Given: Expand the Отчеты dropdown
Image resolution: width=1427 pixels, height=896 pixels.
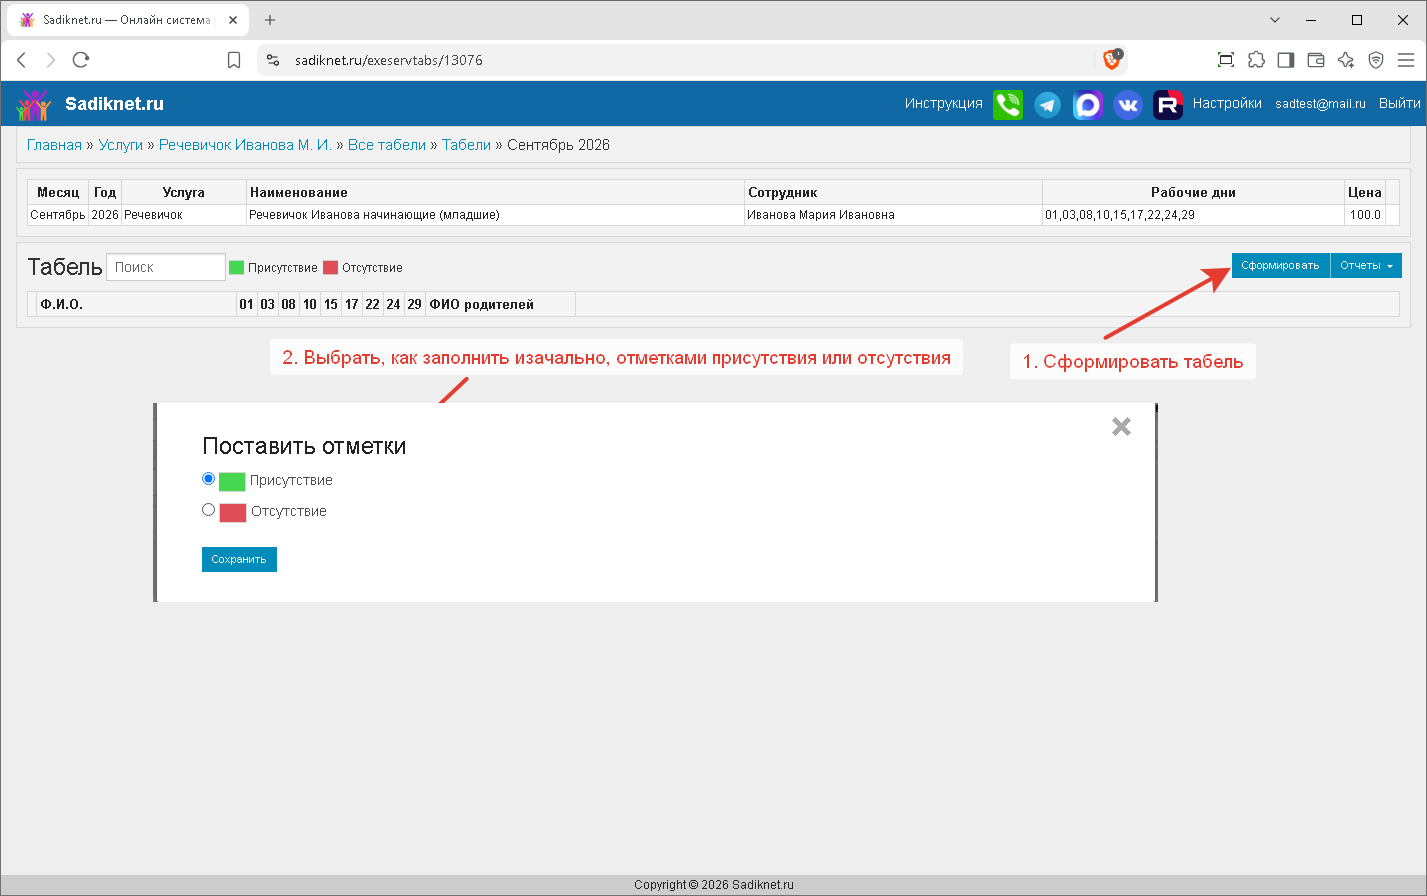Looking at the screenshot, I should click(x=1366, y=265).
